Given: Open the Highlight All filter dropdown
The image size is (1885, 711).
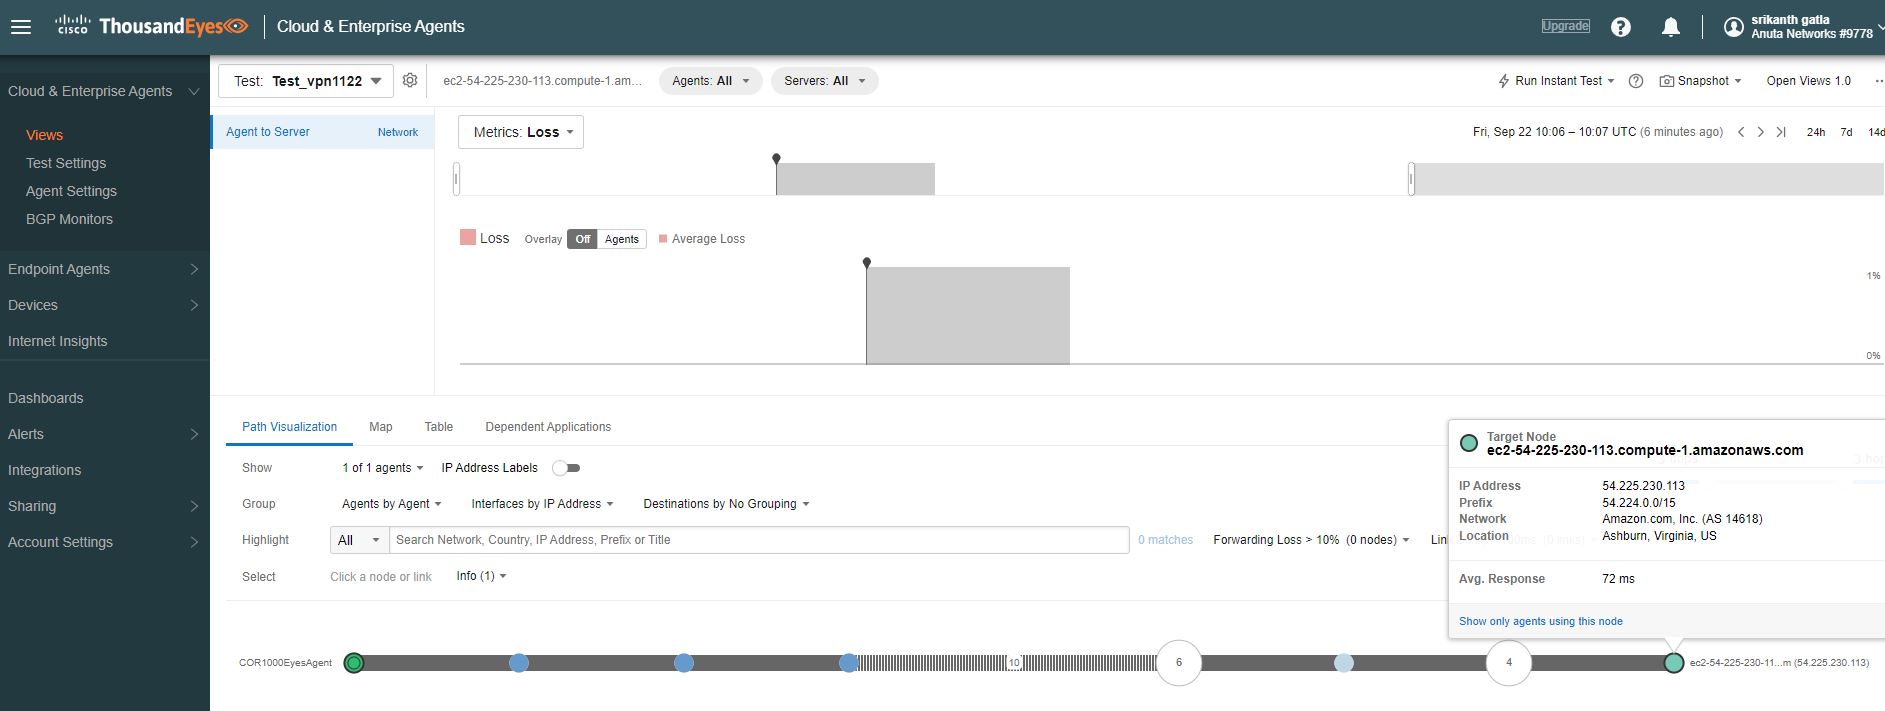Looking at the screenshot, I should 360,540.
